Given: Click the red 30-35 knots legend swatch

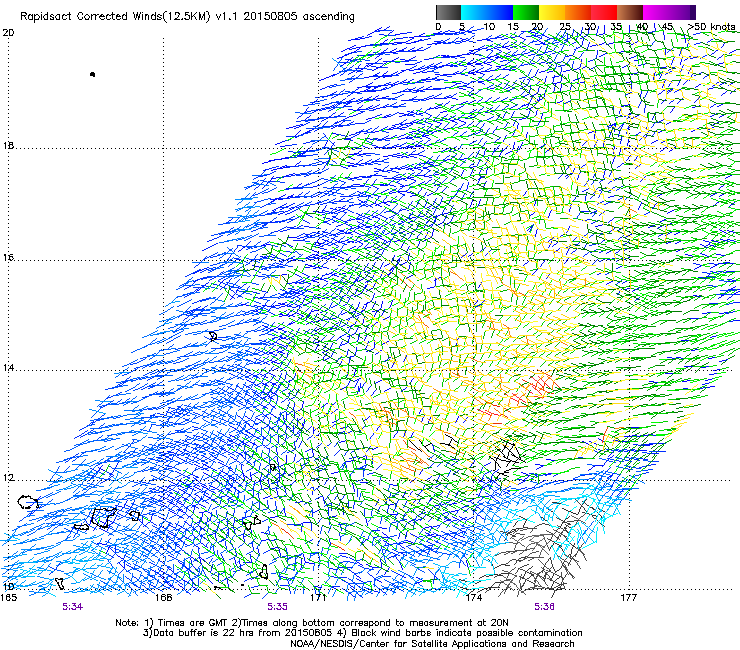Looking at the screenshot, I should (604, 12).
